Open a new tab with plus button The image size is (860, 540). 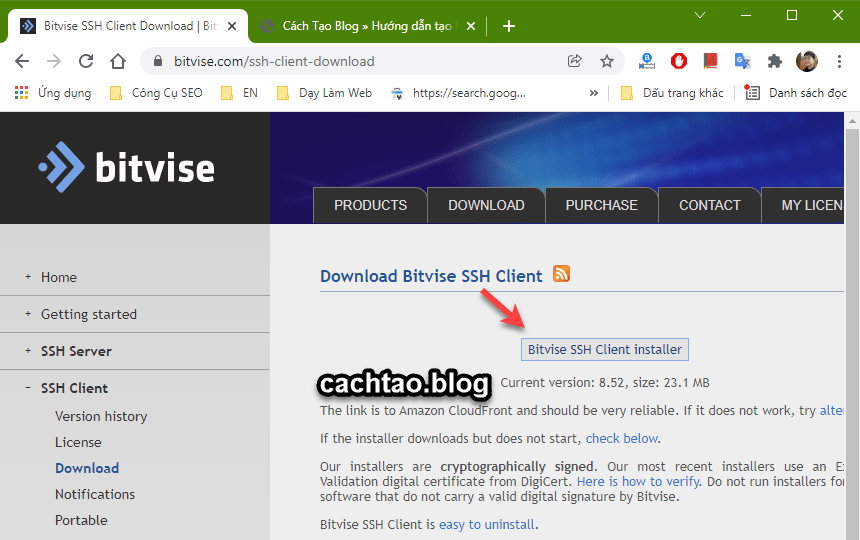coord(508,26)
